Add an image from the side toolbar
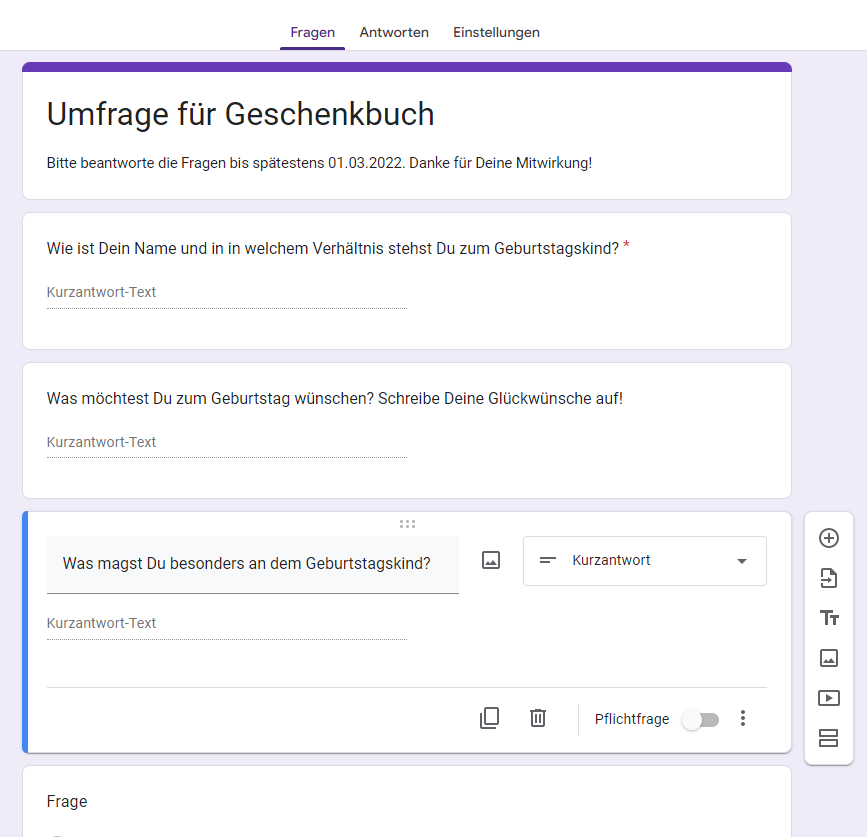Image resolution: width=867 pixels, height=837 pixels. (829, 658)
